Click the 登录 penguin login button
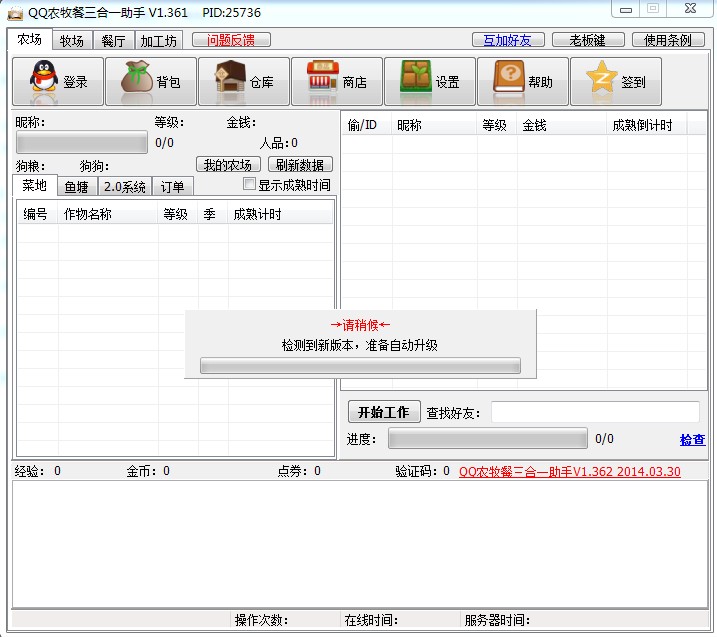This screenshot has width=717, height=637. click(58, 82)
